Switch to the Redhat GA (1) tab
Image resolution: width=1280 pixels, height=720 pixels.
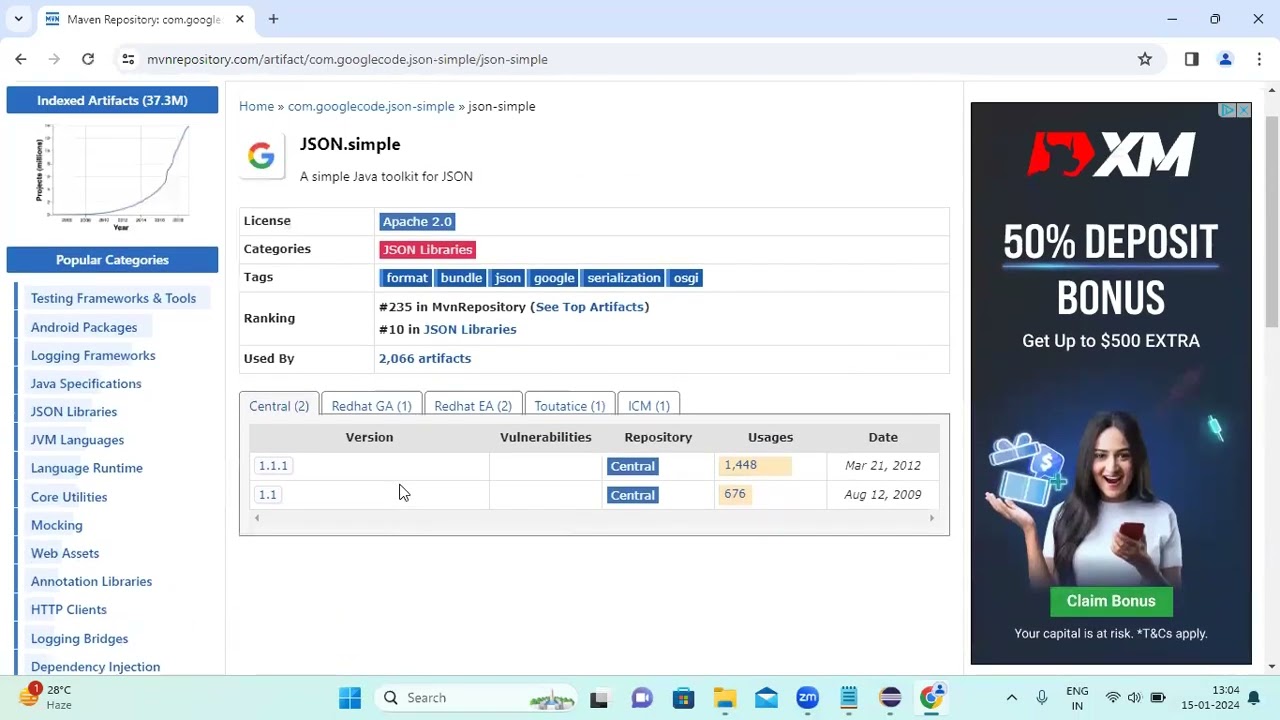tap(371, 406)
